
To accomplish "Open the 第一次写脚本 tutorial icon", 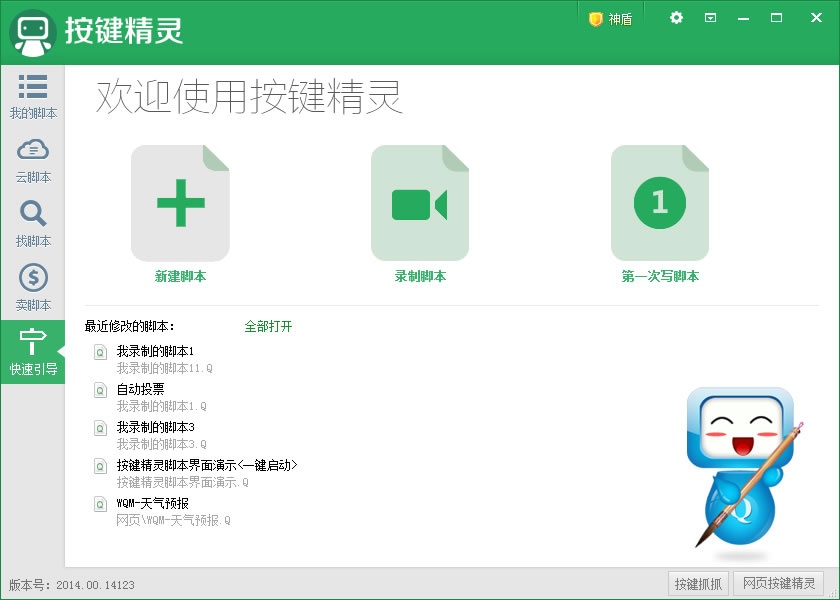I will coord(659,203).
